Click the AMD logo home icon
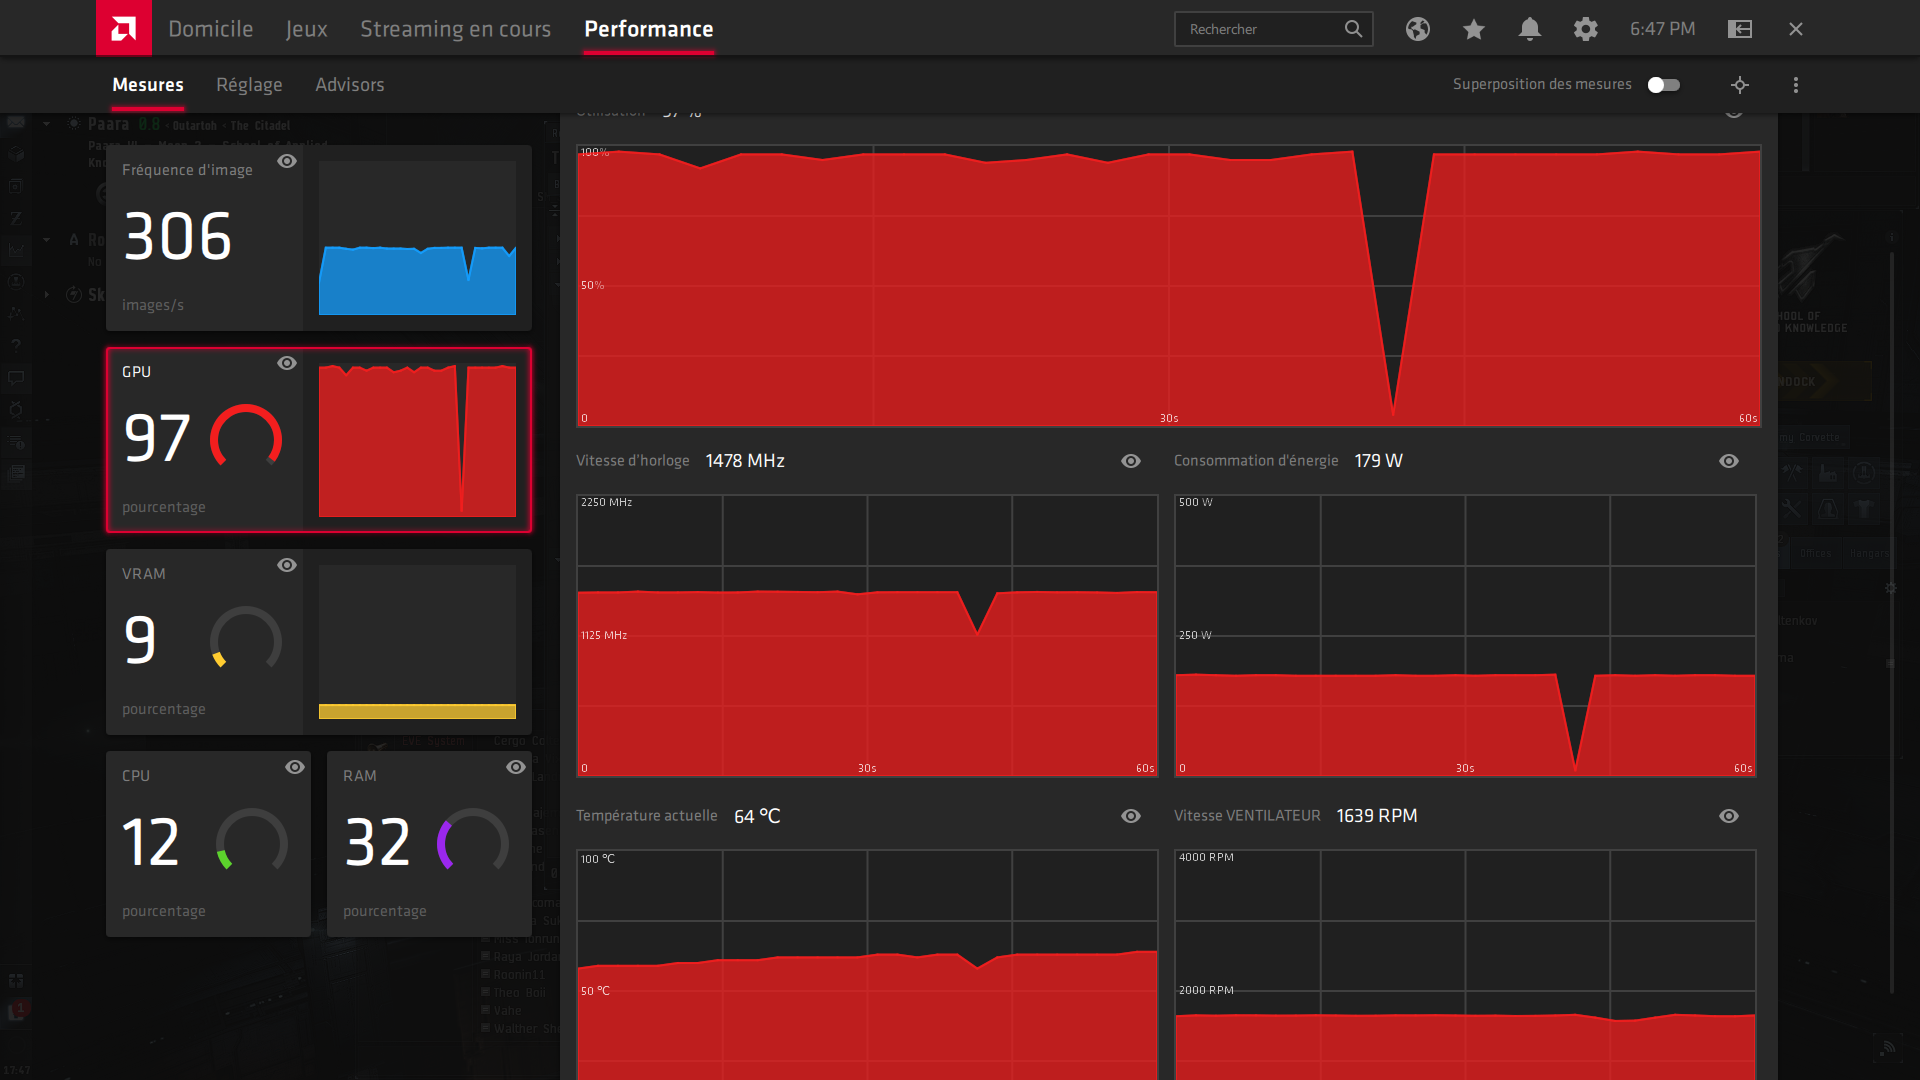1920x1080 pixels. (x=123, y=28)
